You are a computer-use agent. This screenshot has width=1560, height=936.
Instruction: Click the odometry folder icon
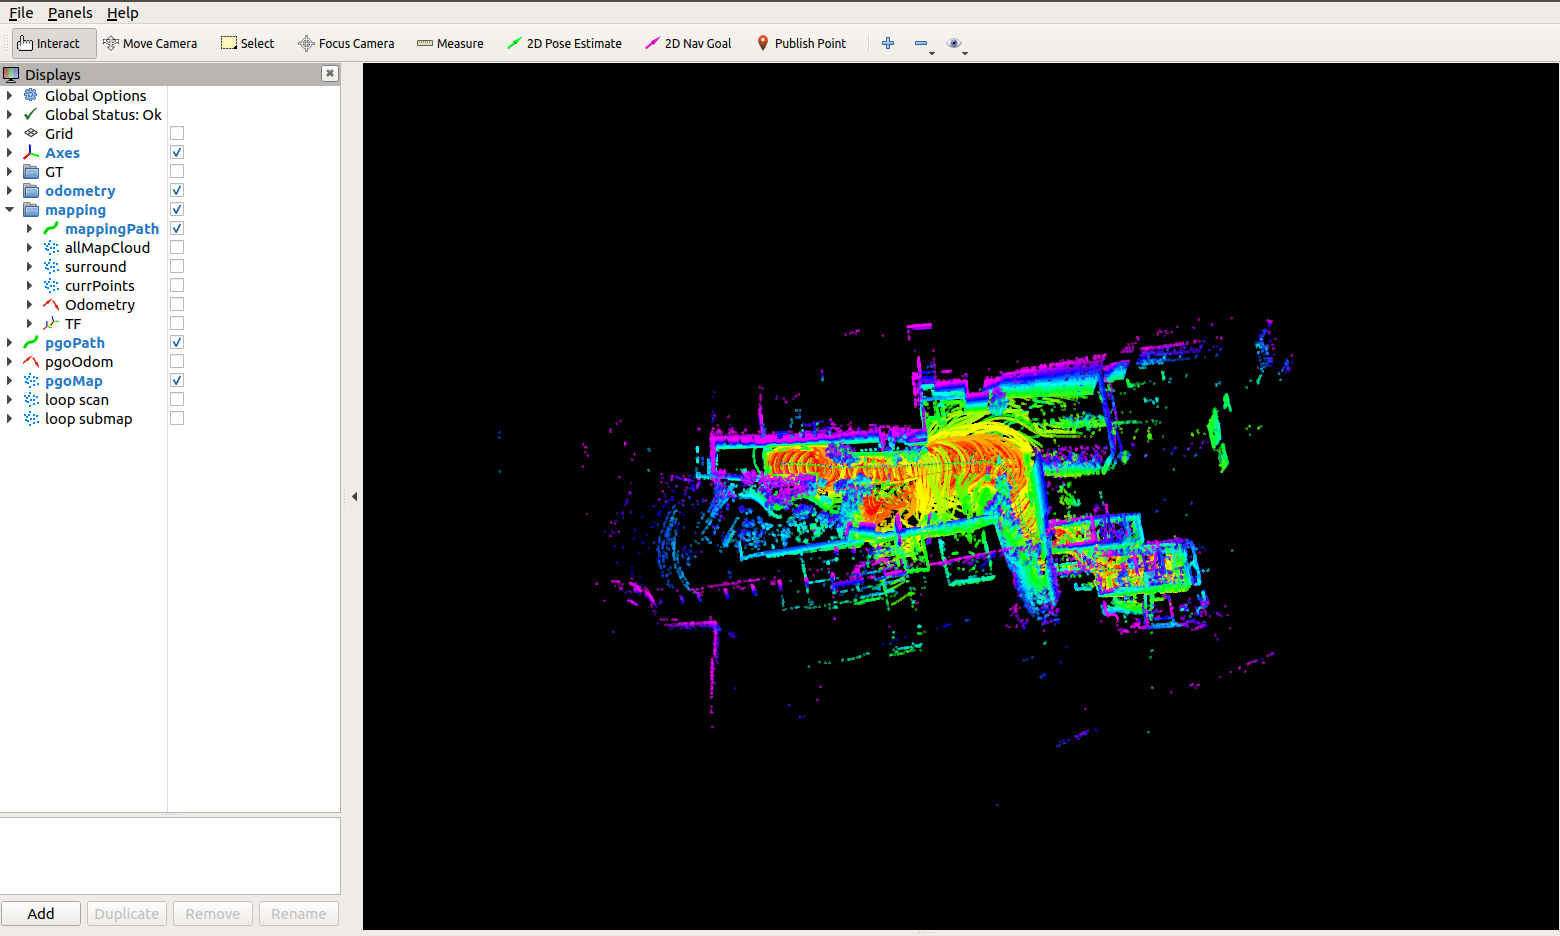coord(31,190)
